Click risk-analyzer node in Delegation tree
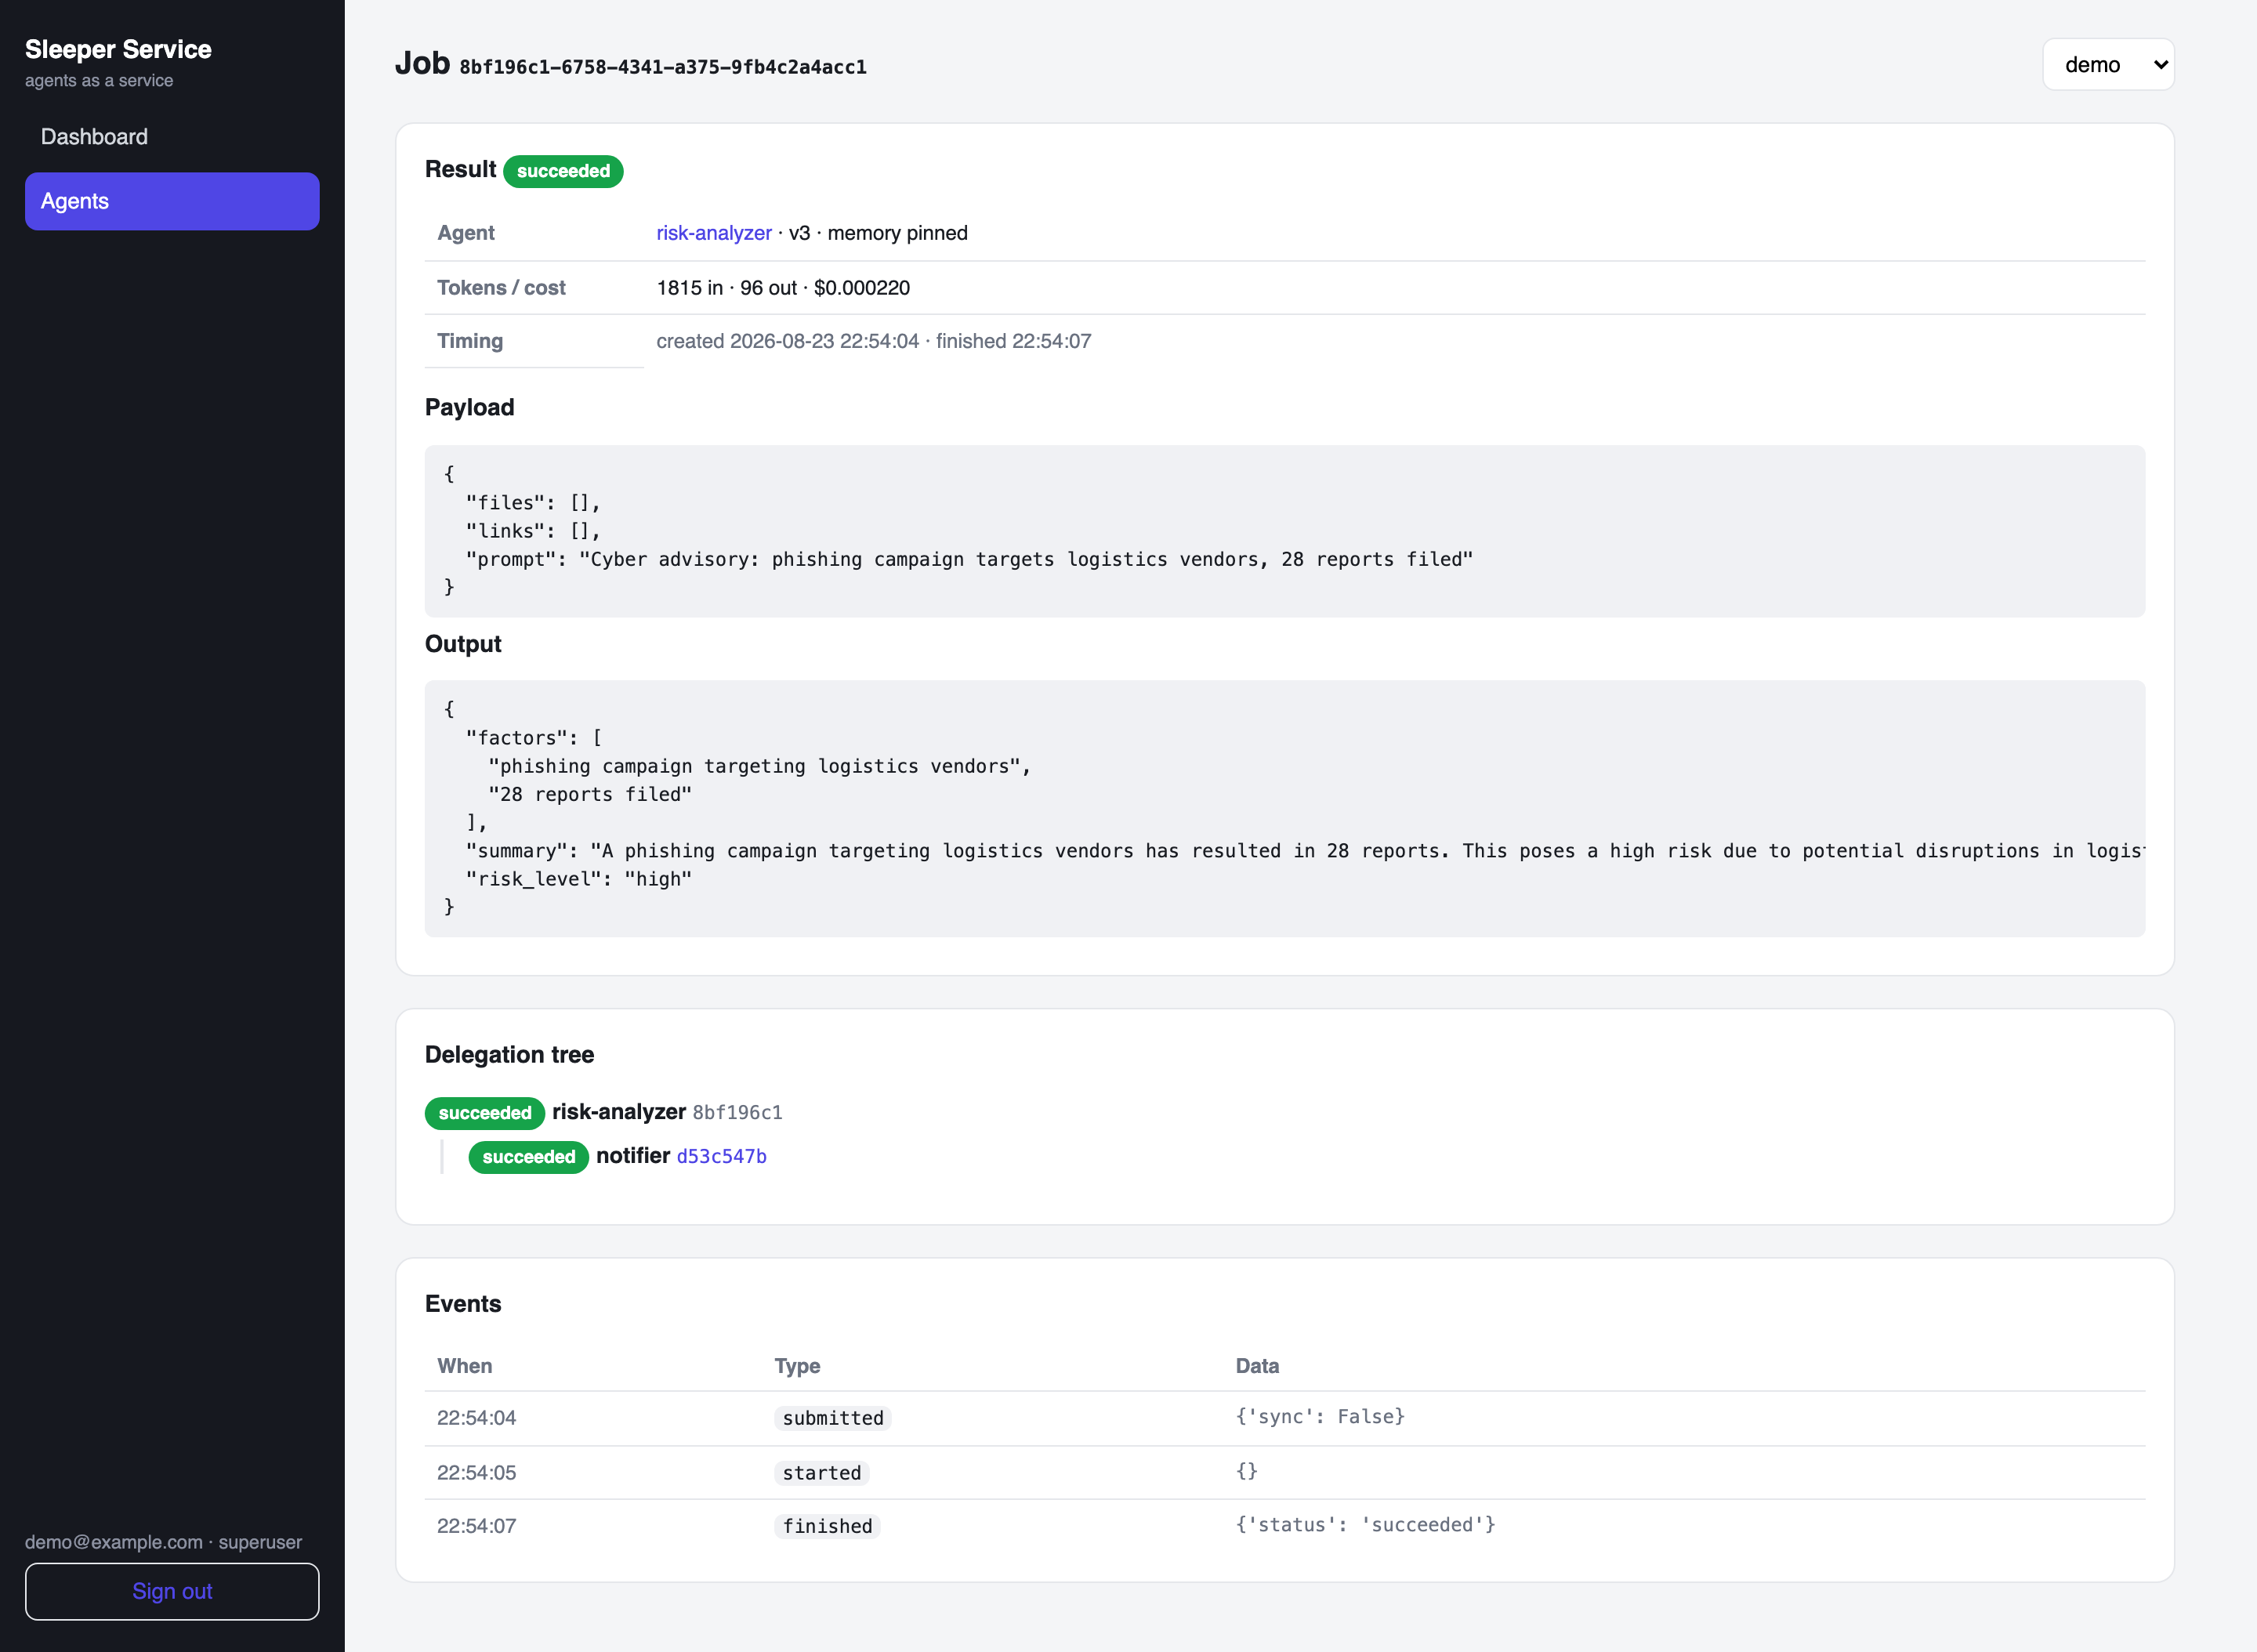The width and height of the screenshot is (2257, 1652). tap(619, 1112)
